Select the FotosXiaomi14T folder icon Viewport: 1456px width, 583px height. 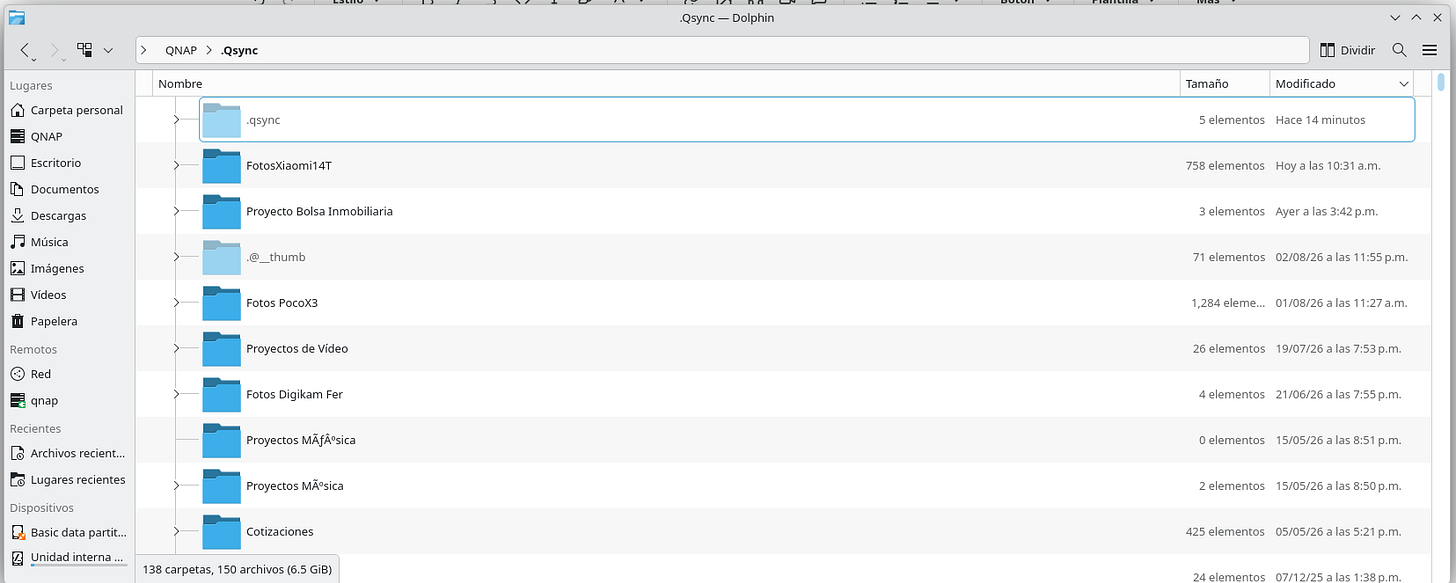[221, 166]
